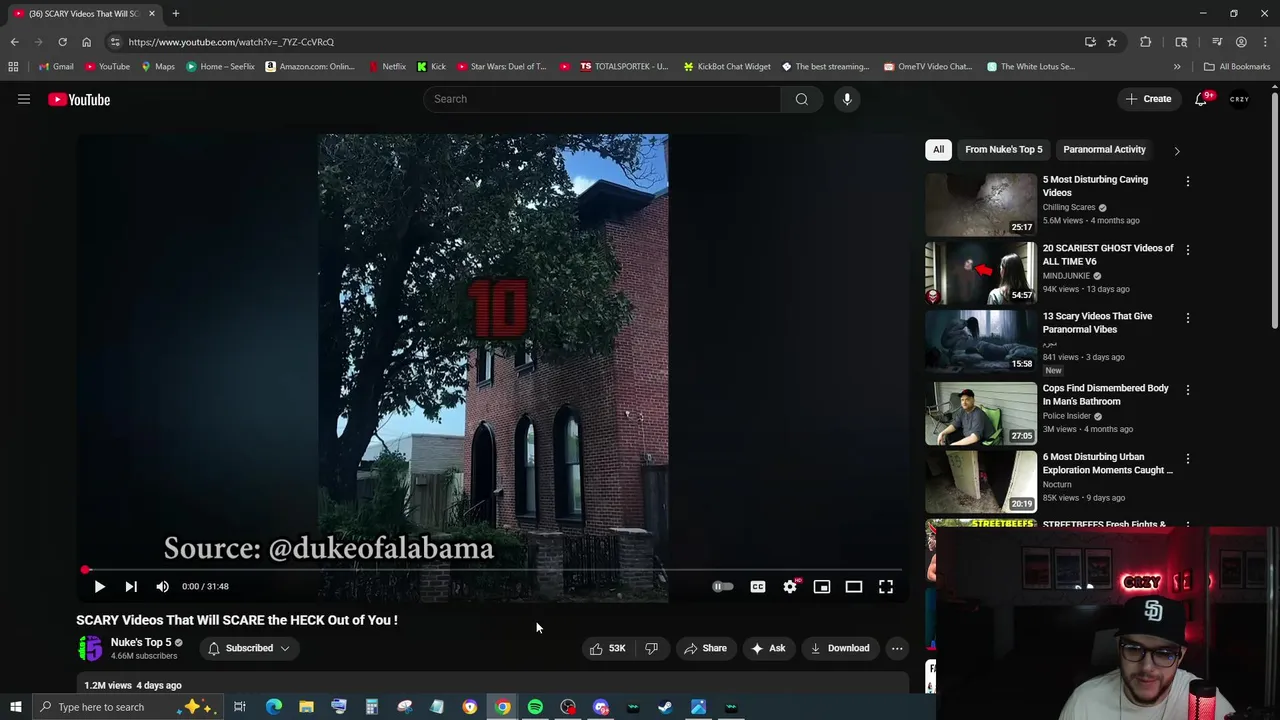The width and height of the screenshot is (1280, 720).
Task: Open 5 Most Disturbing Caving Videos thumbnail
Action: click(981, 205)
